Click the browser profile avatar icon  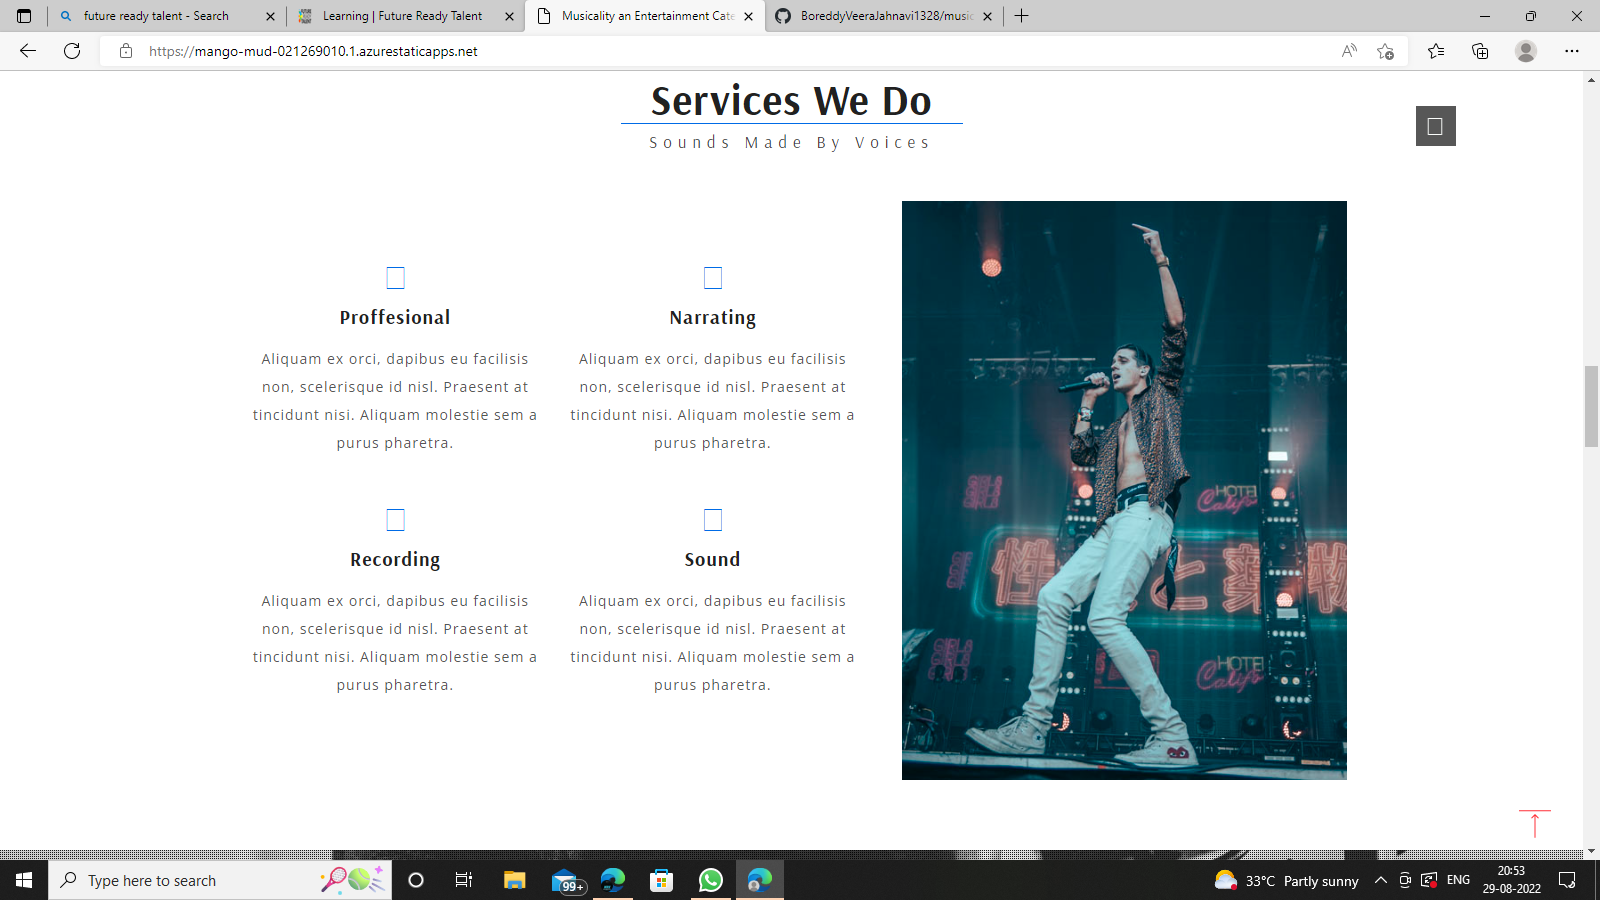[1526, 51]
